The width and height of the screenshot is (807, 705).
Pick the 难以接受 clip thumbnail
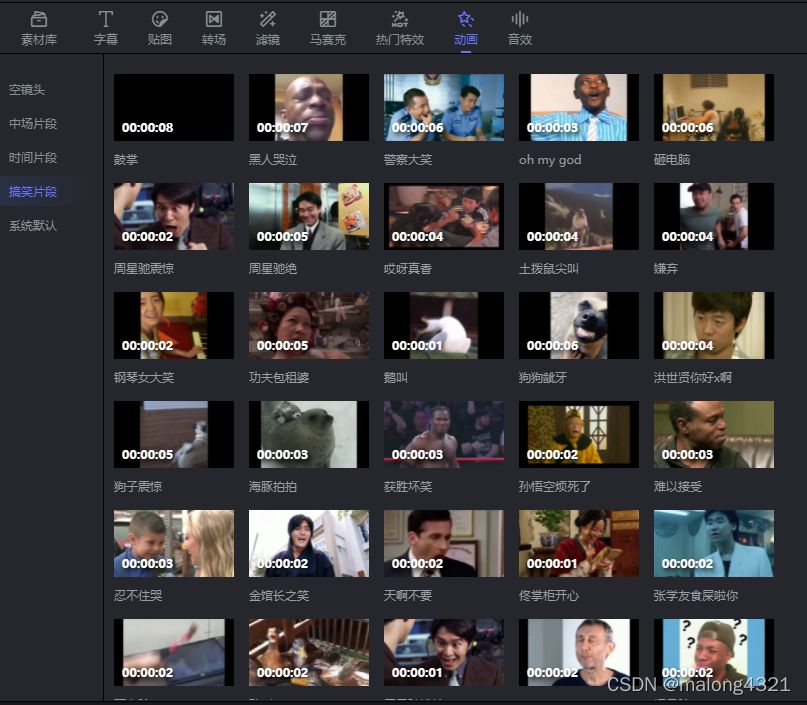(x=714, y=435)
